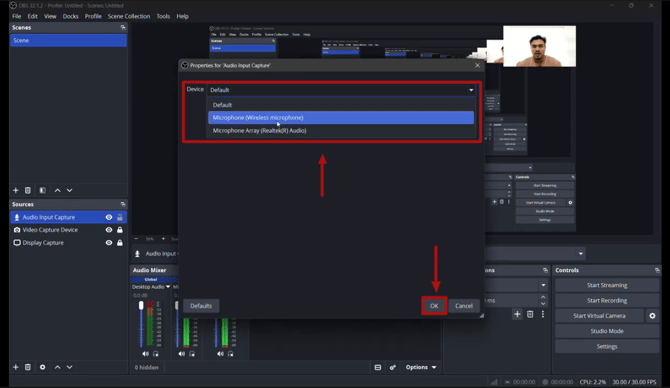Open transition three-dots menu
Screen dimensions: 670x388
pyautogui.click(x=543, y=314)
